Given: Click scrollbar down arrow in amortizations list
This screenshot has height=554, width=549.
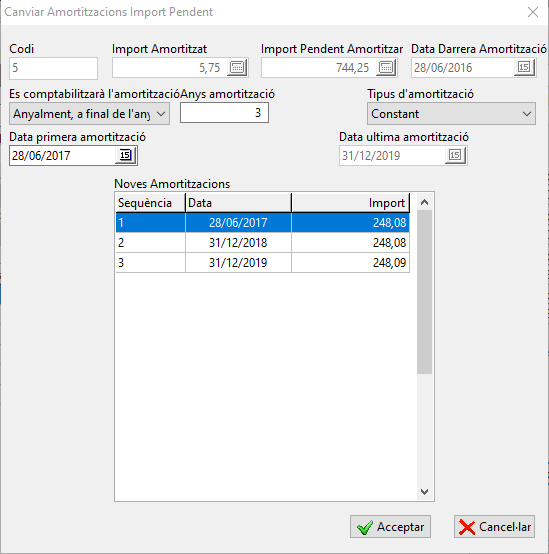Looking at the screenshot, I should (425, 491).
